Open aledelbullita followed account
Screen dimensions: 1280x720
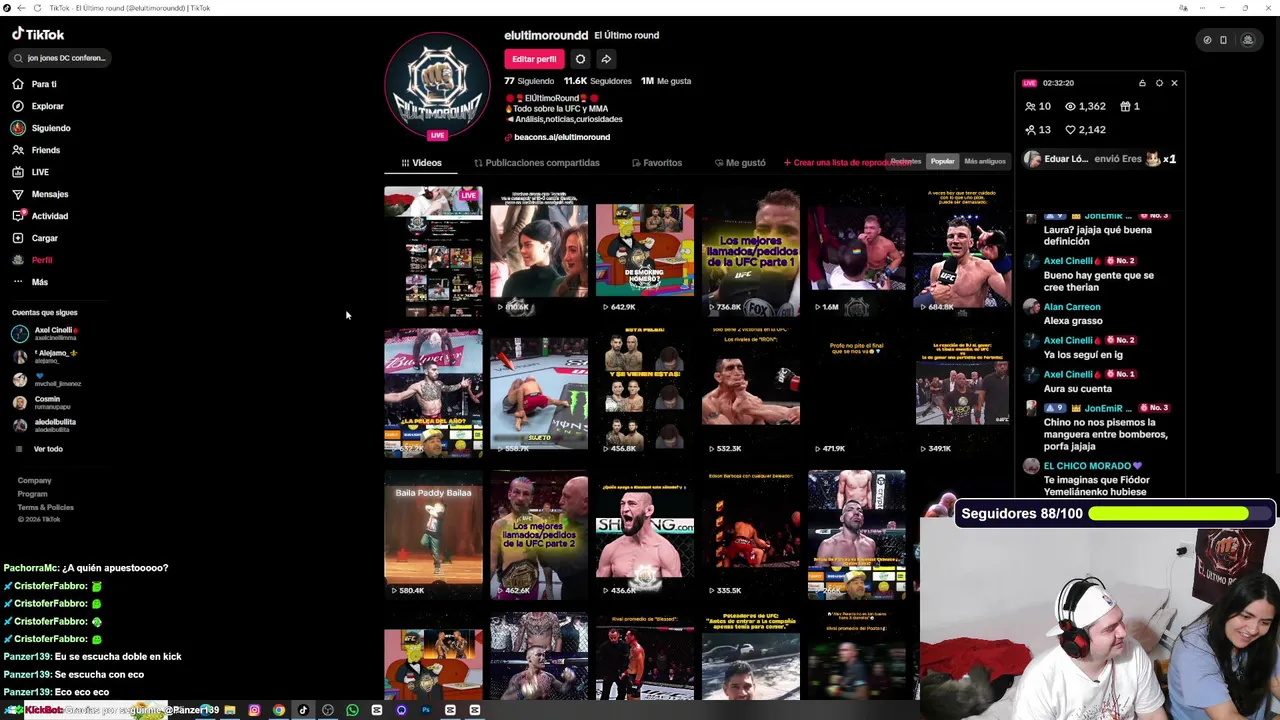(45, 426)
